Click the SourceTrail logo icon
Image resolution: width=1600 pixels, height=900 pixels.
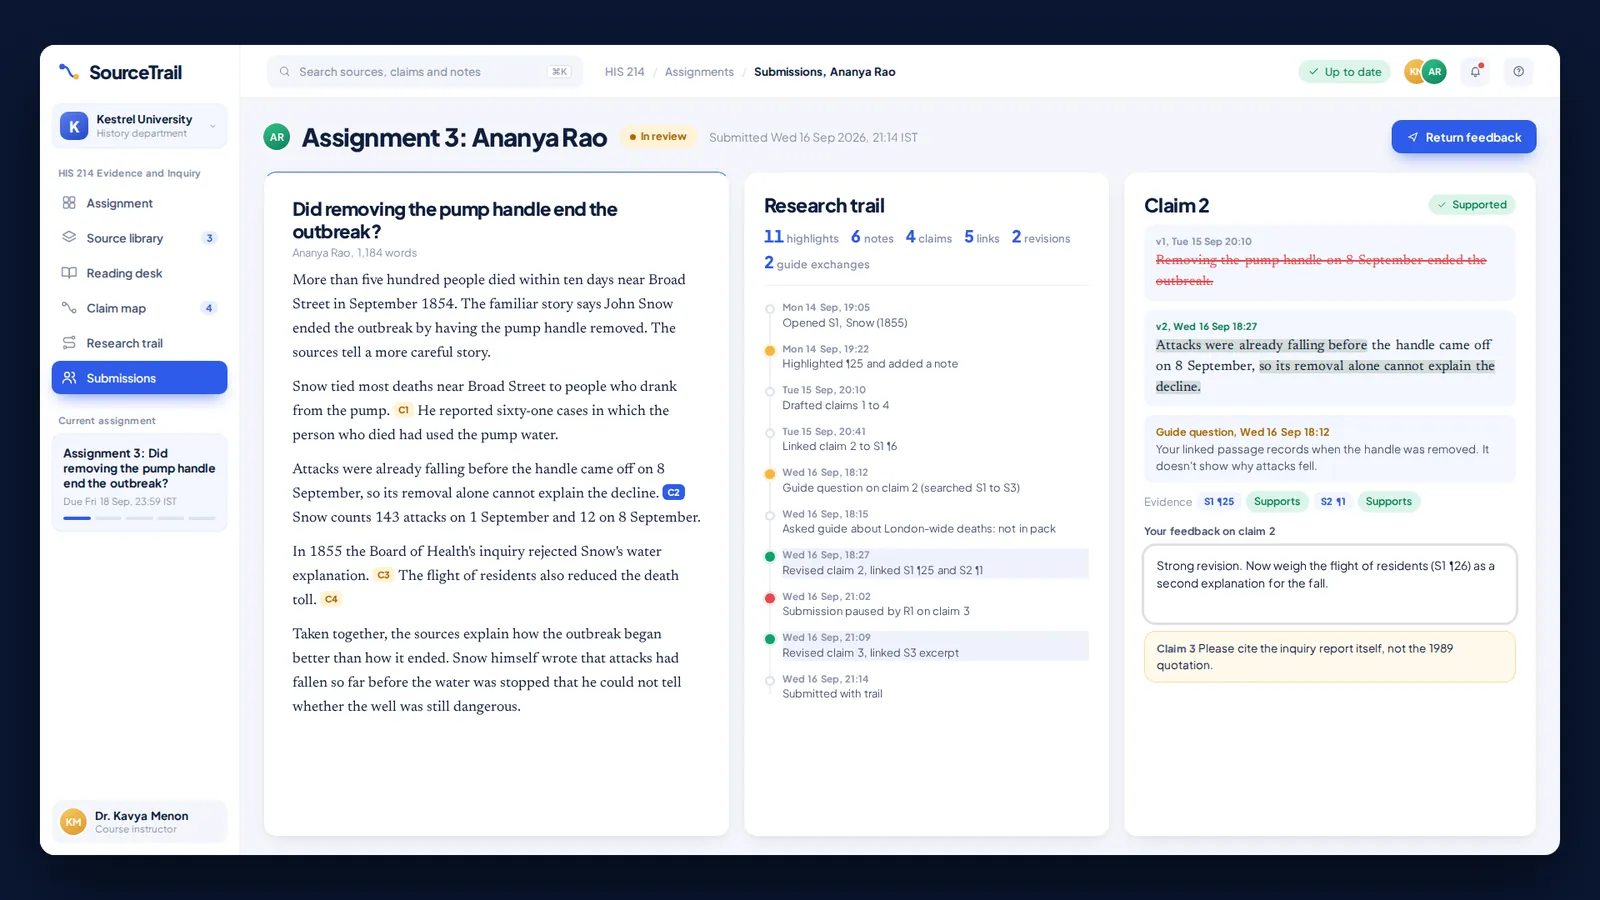[x=69, y=72]
